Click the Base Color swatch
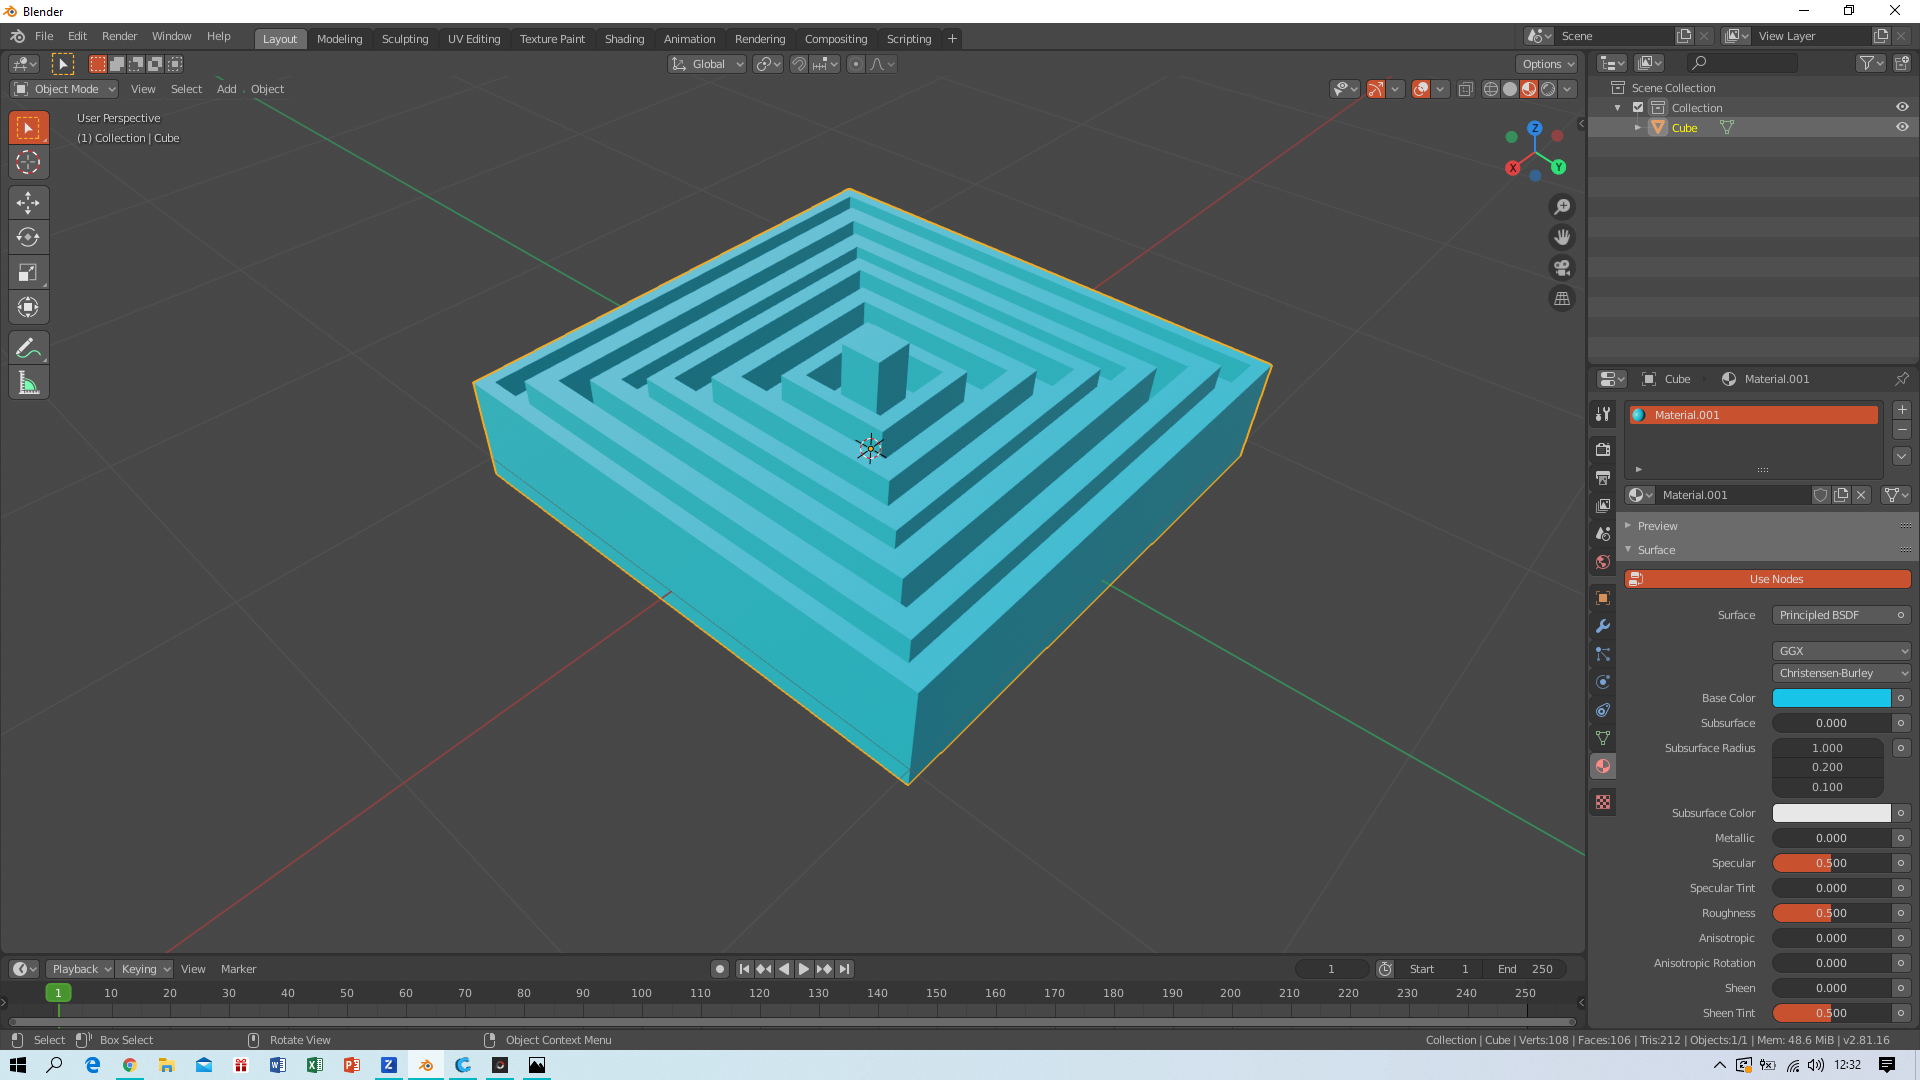Image resolution: width=1920 pixels, height=1080 pixels. pyautogui.click(x=1831, y=698)
